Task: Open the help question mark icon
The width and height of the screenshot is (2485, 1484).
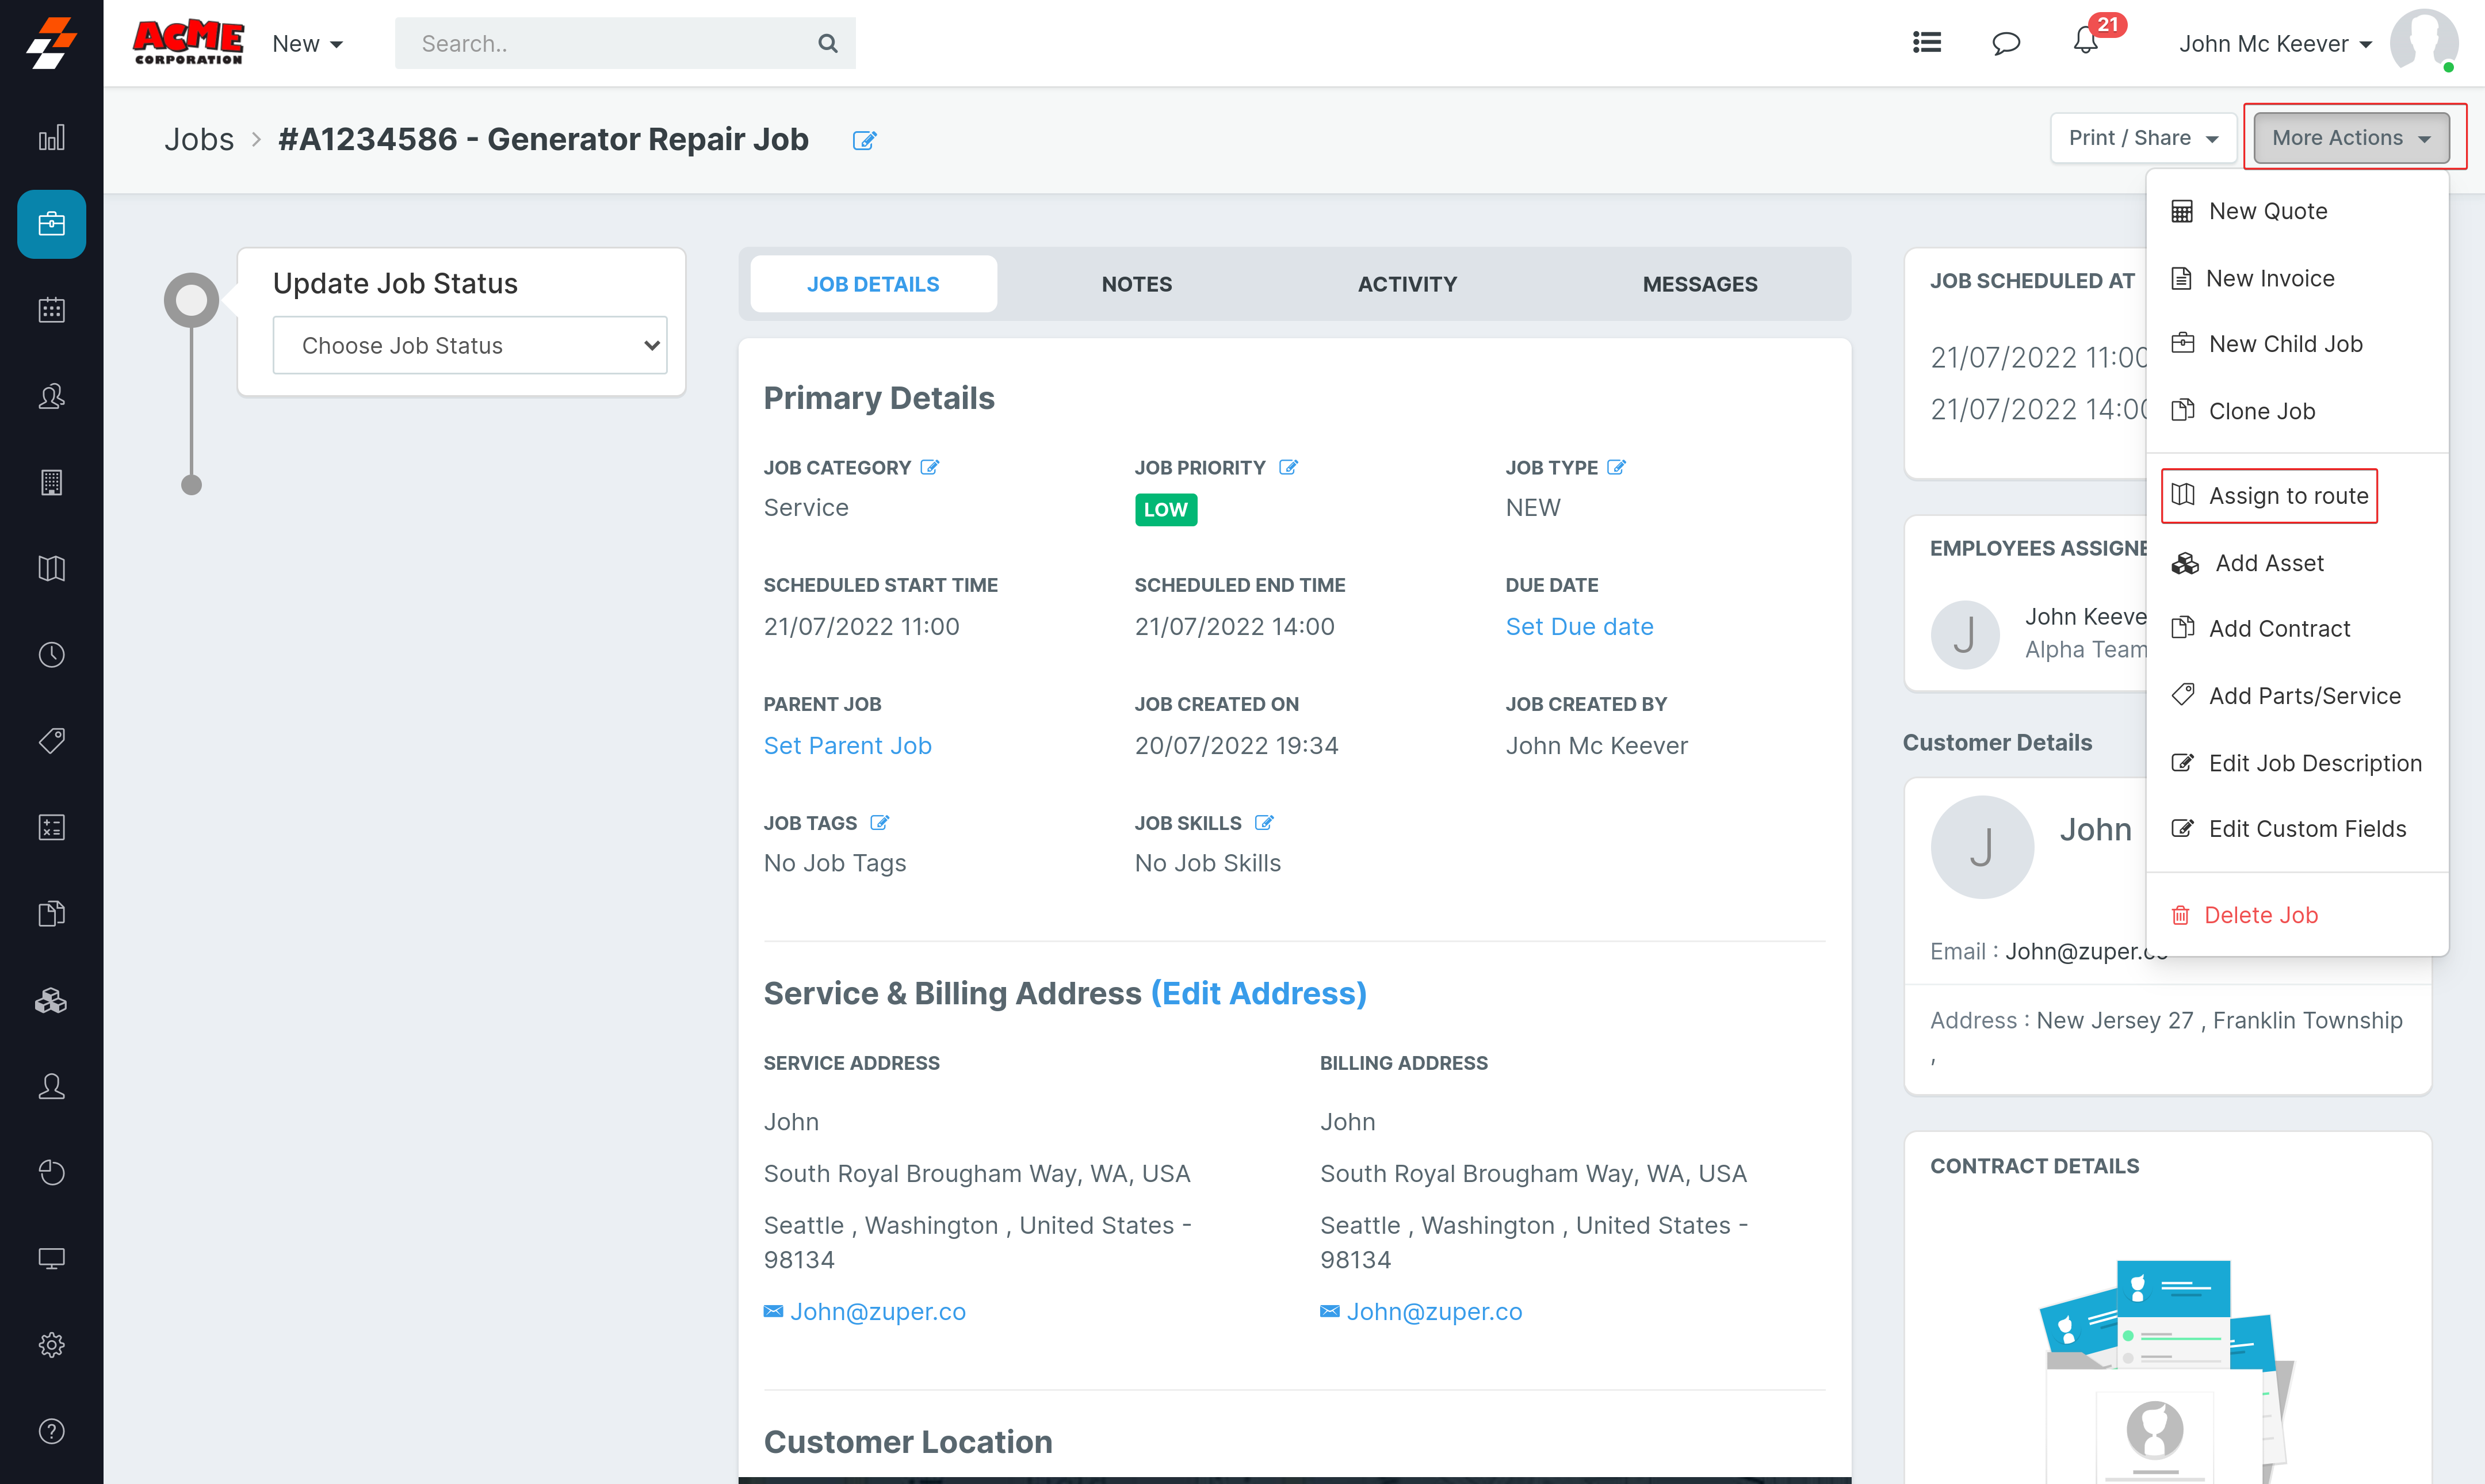Action: click(x=51, y=1430)
